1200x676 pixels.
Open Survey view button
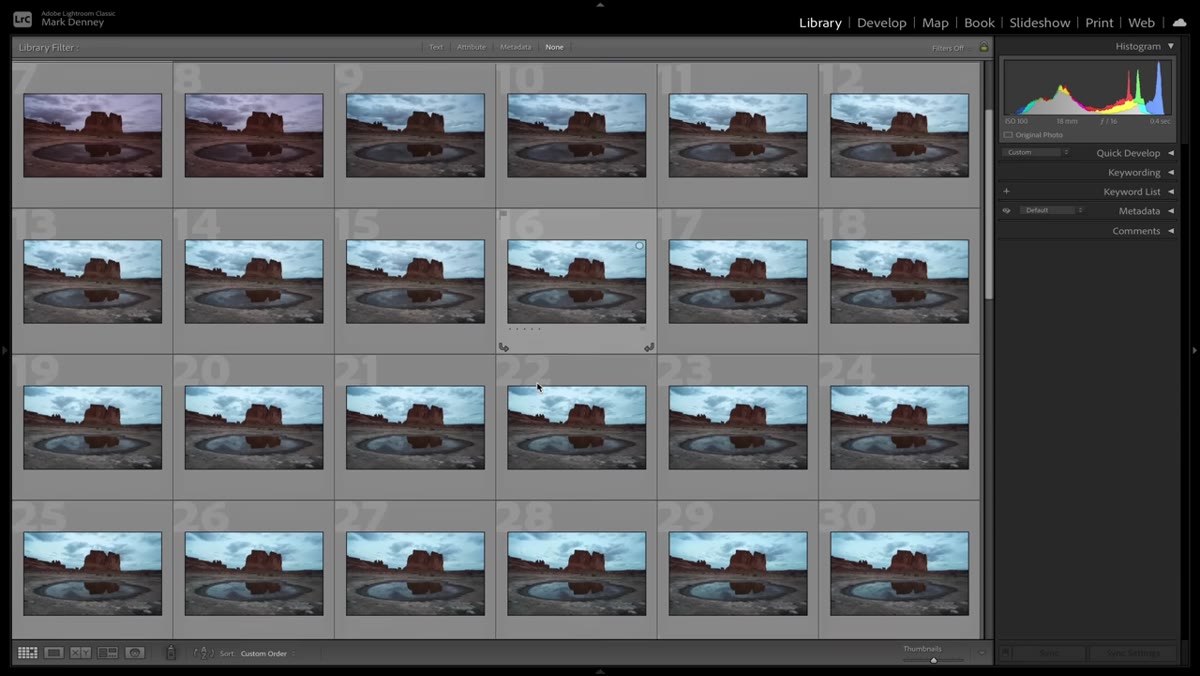point(108,653)
